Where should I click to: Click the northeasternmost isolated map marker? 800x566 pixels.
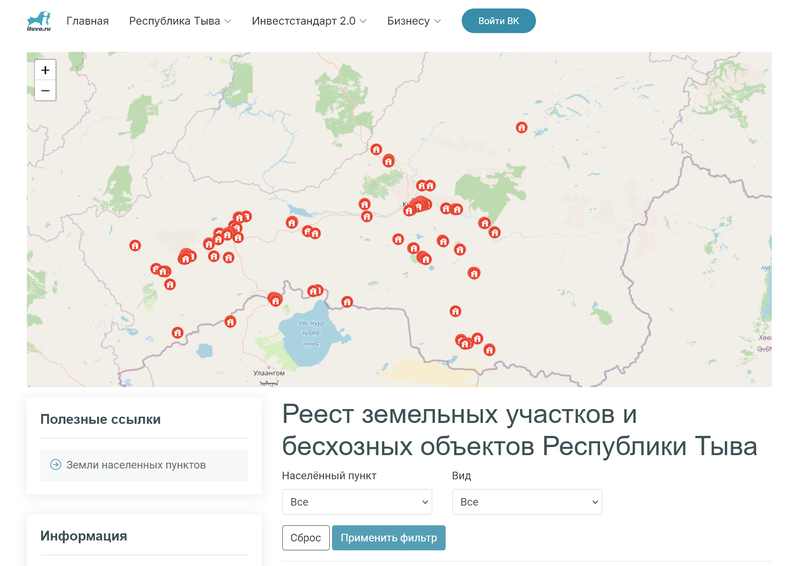521,127
